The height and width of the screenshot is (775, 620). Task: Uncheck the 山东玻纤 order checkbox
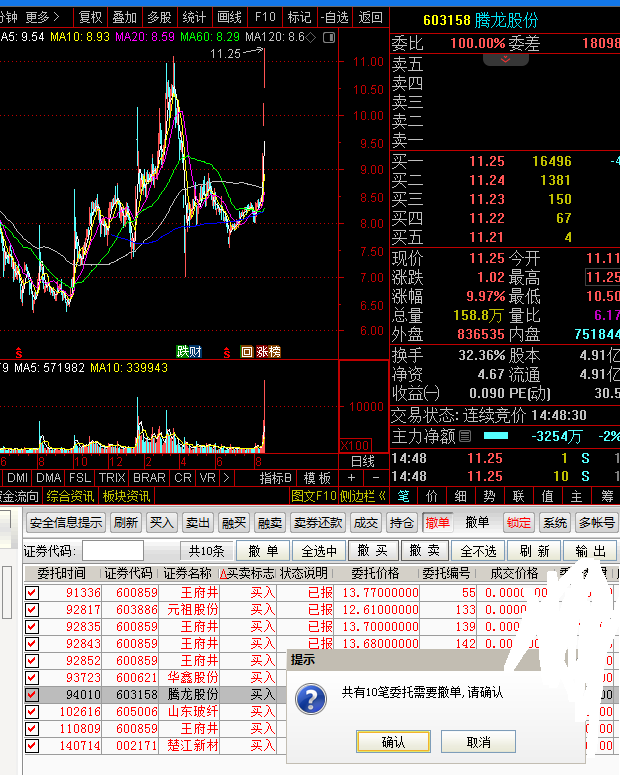[x=32, y=712]
